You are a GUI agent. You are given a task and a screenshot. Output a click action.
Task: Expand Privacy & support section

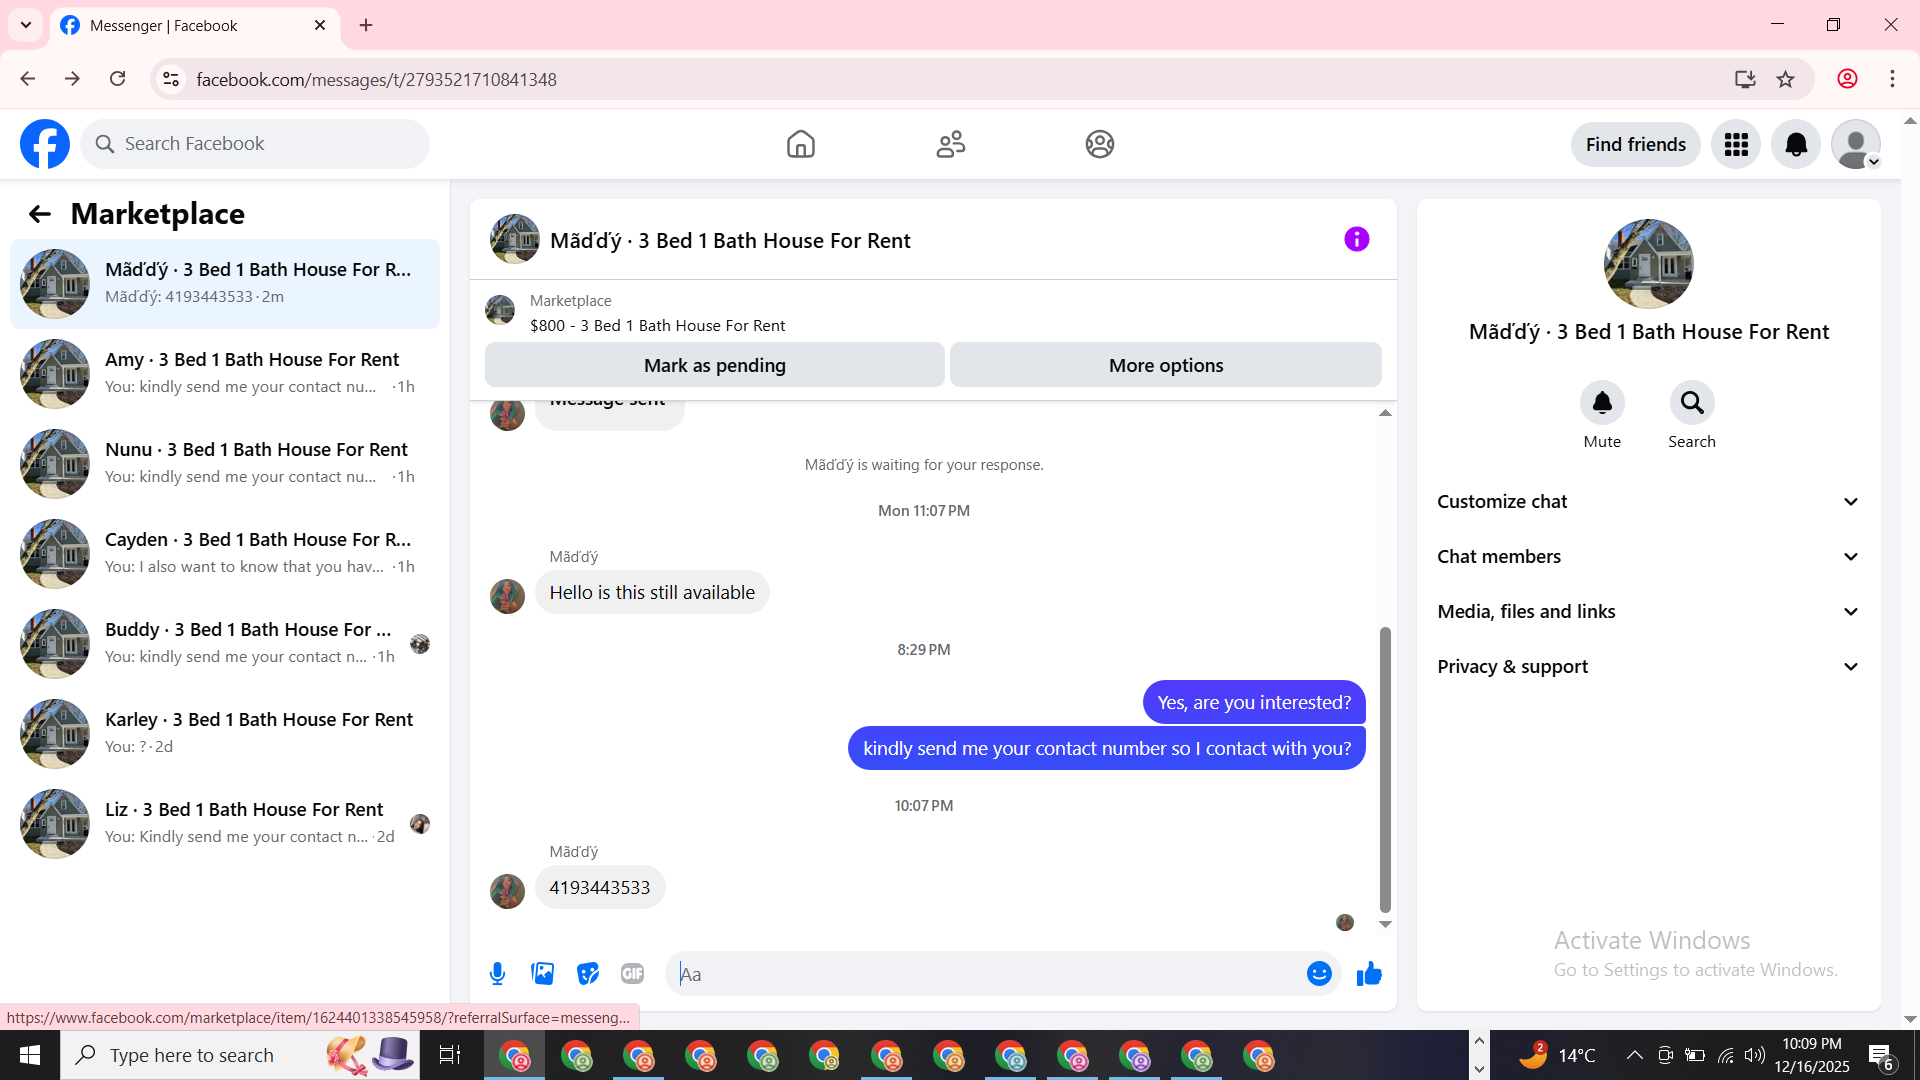pos(1649,667)
